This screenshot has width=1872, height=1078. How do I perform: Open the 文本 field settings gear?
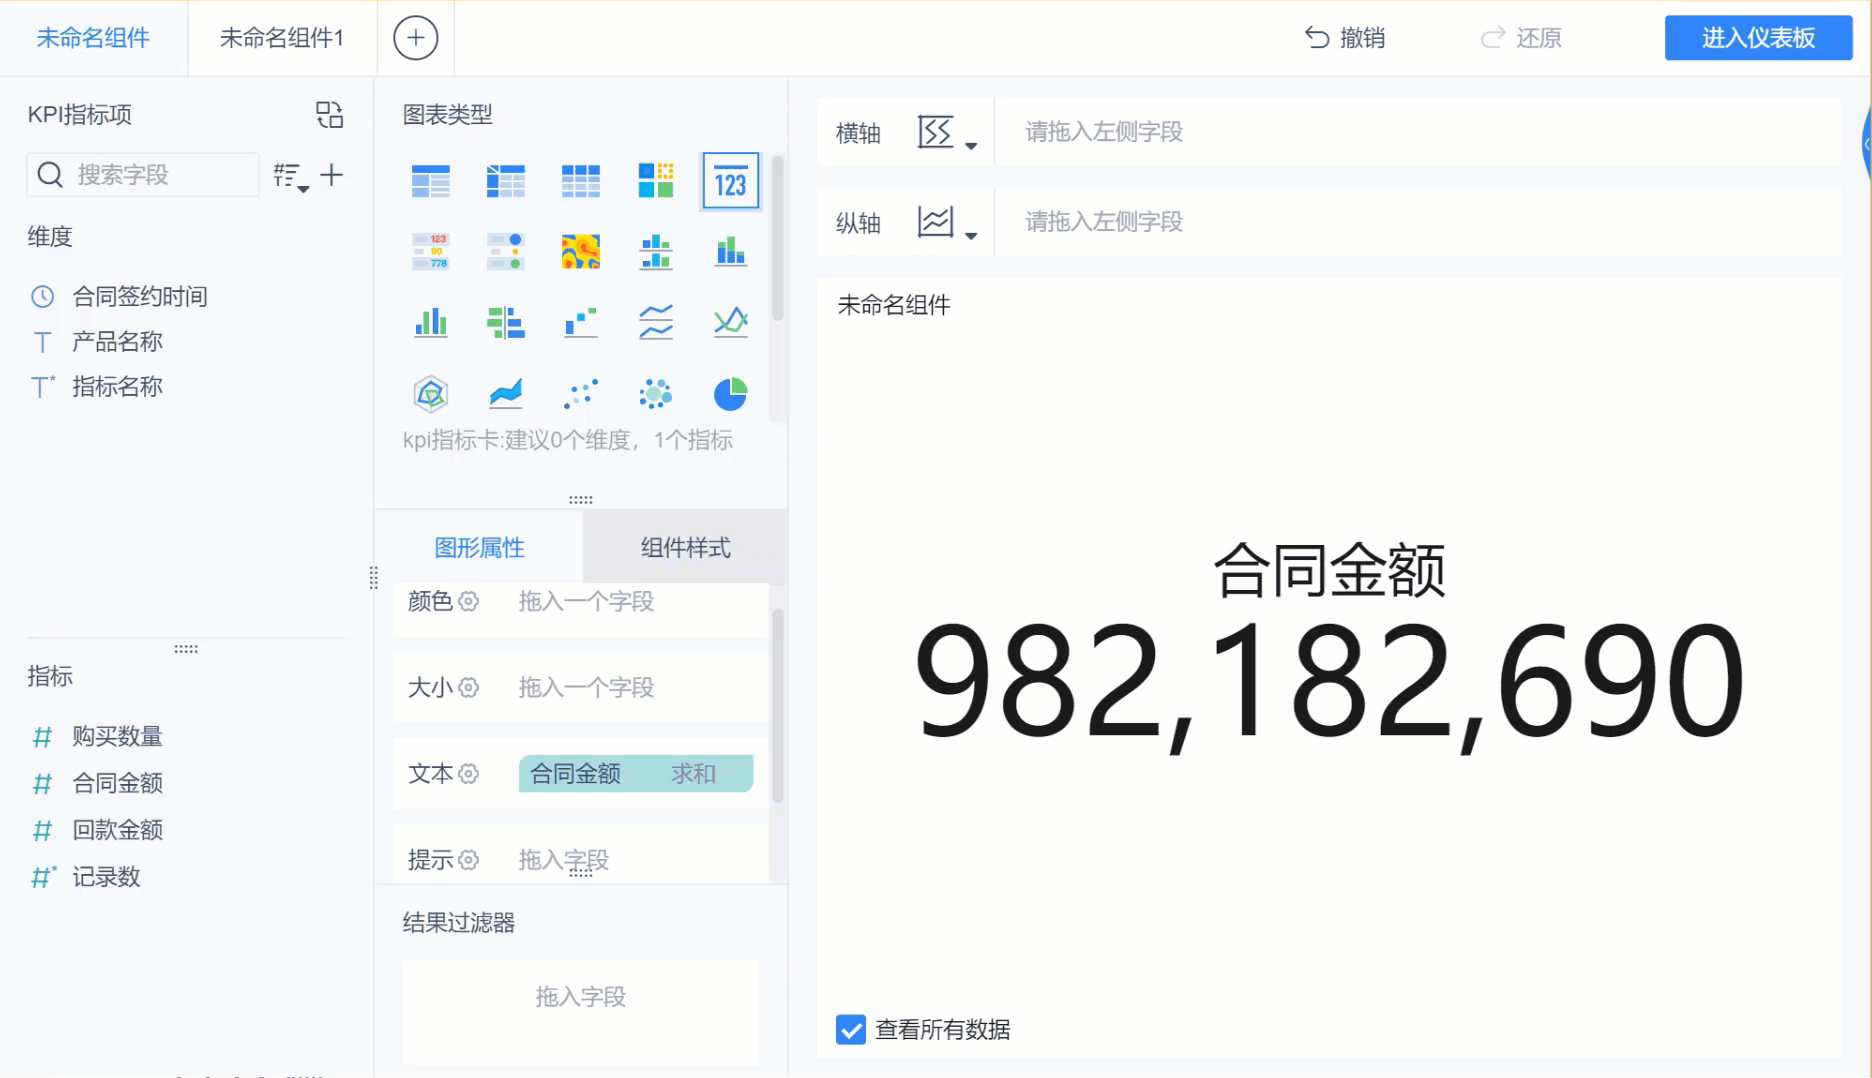tap(469, 774)
